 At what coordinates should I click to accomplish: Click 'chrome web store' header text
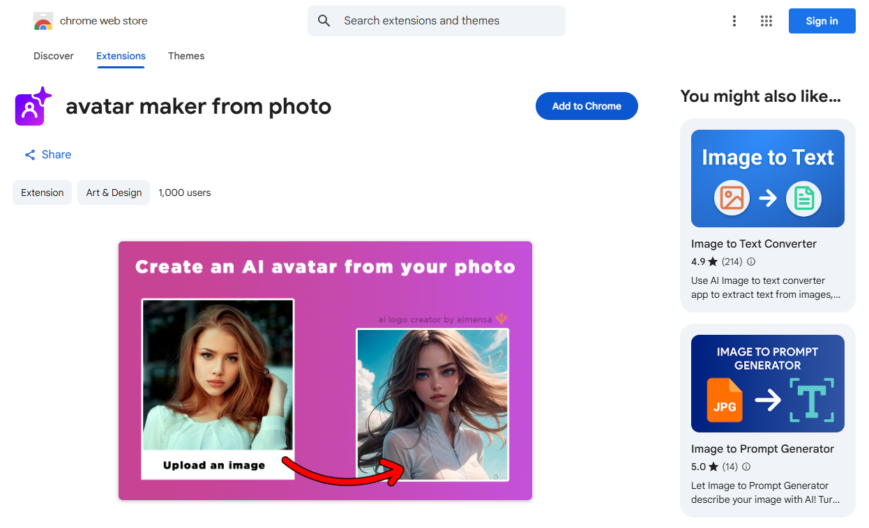(x=104, y=21)
